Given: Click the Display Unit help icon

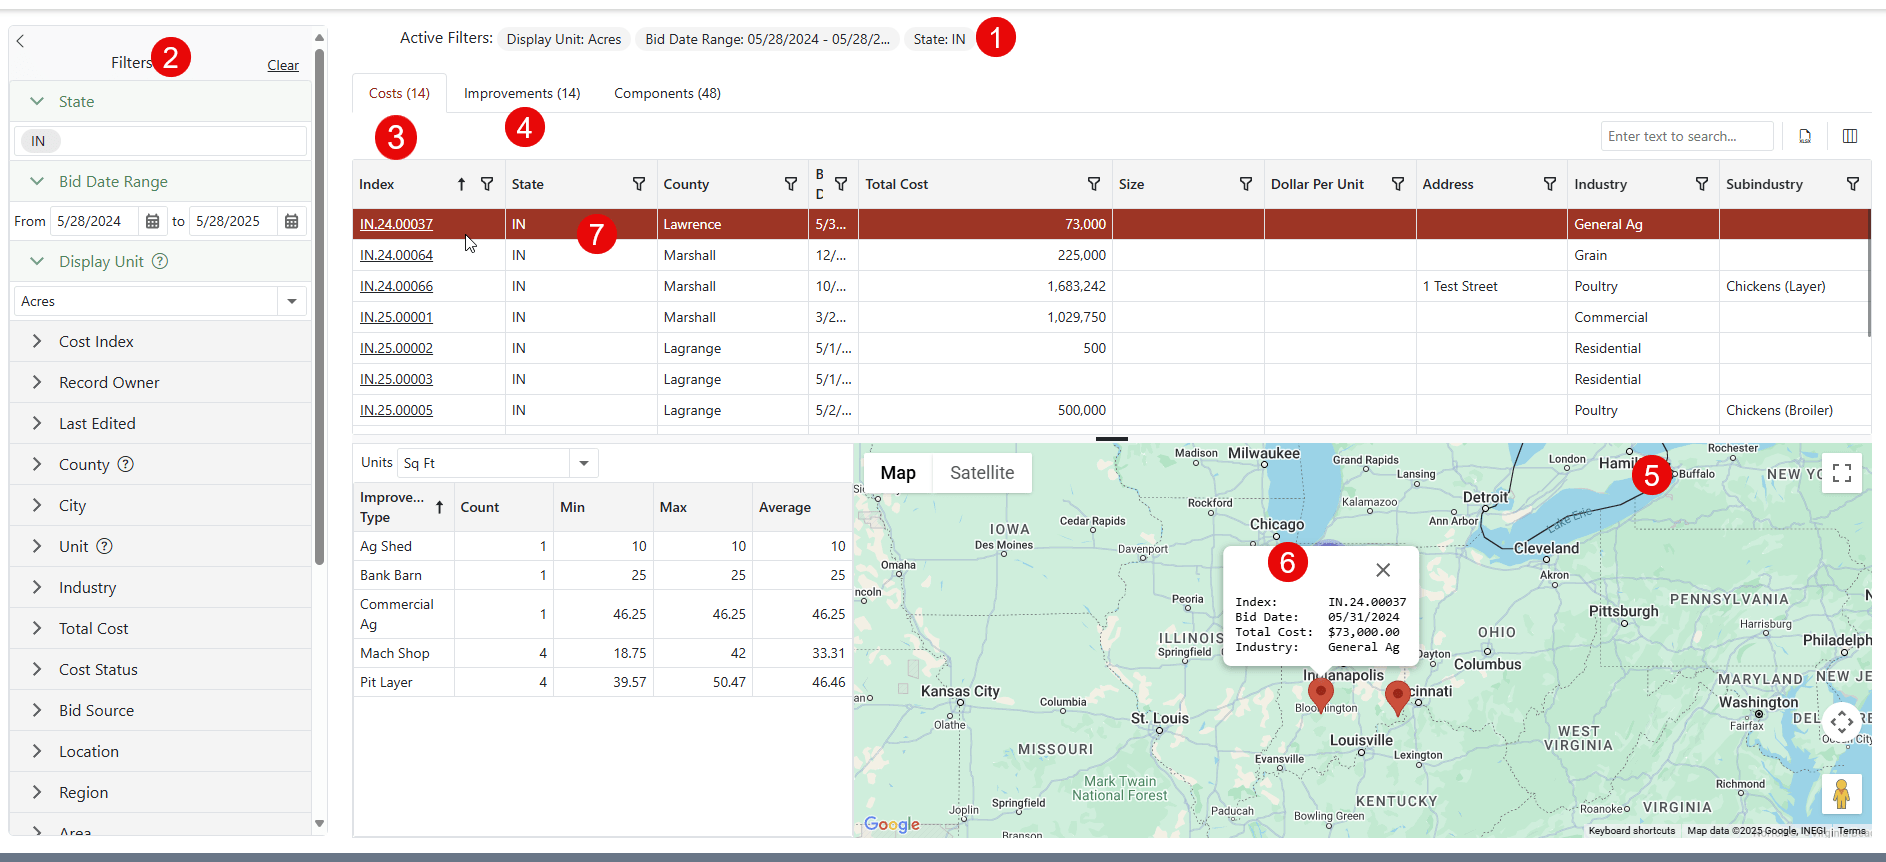Looking at the screenshot, I should 160,261.
